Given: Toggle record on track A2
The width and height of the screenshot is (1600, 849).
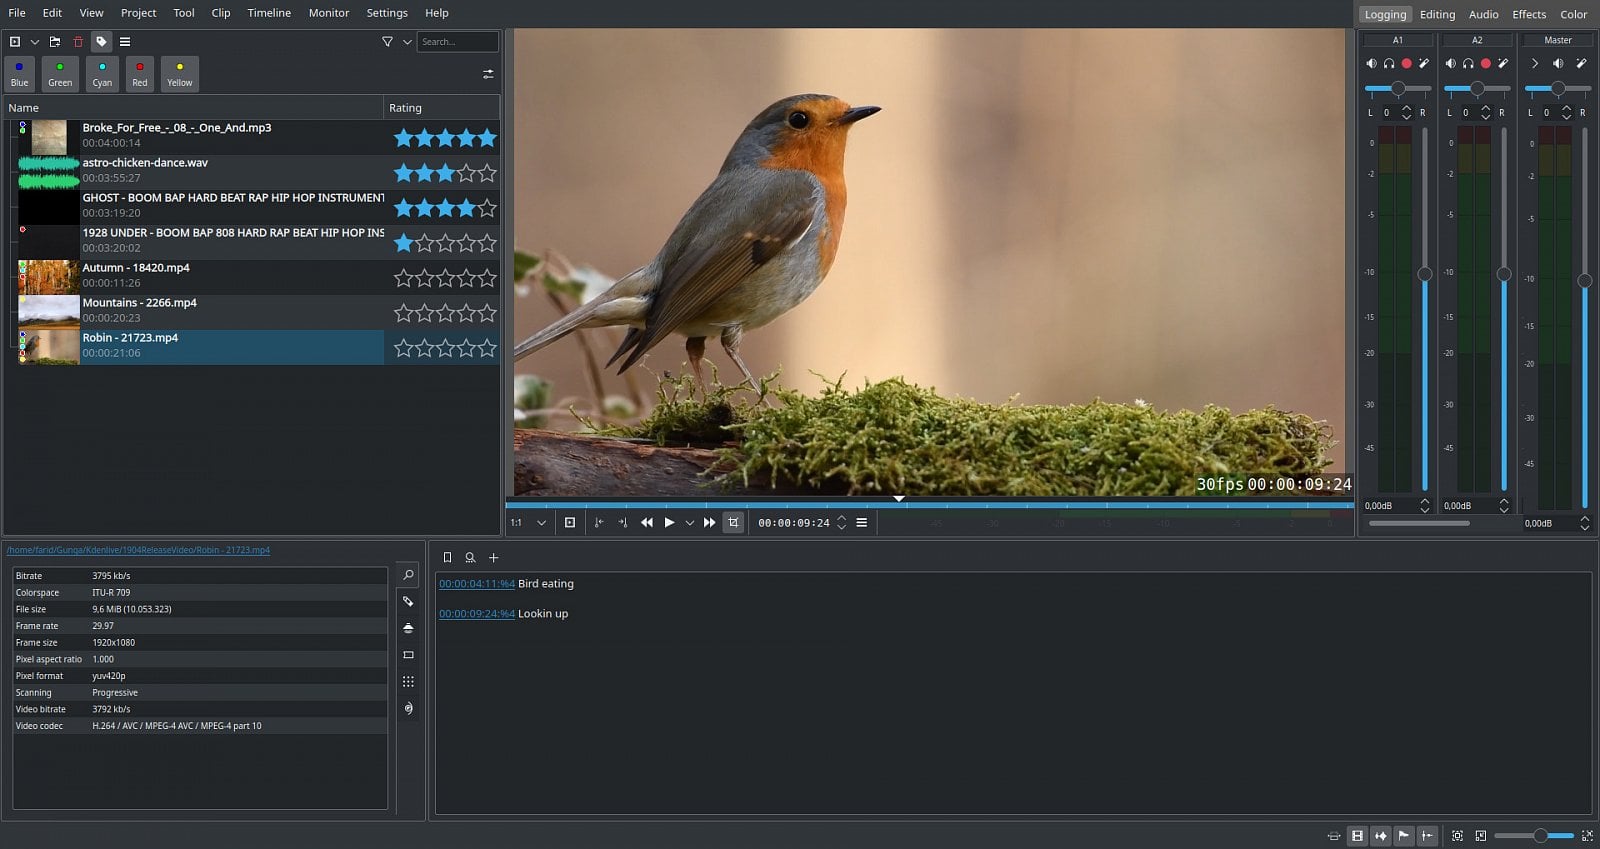Looking at the screenshot, I should click(1486, 63).
